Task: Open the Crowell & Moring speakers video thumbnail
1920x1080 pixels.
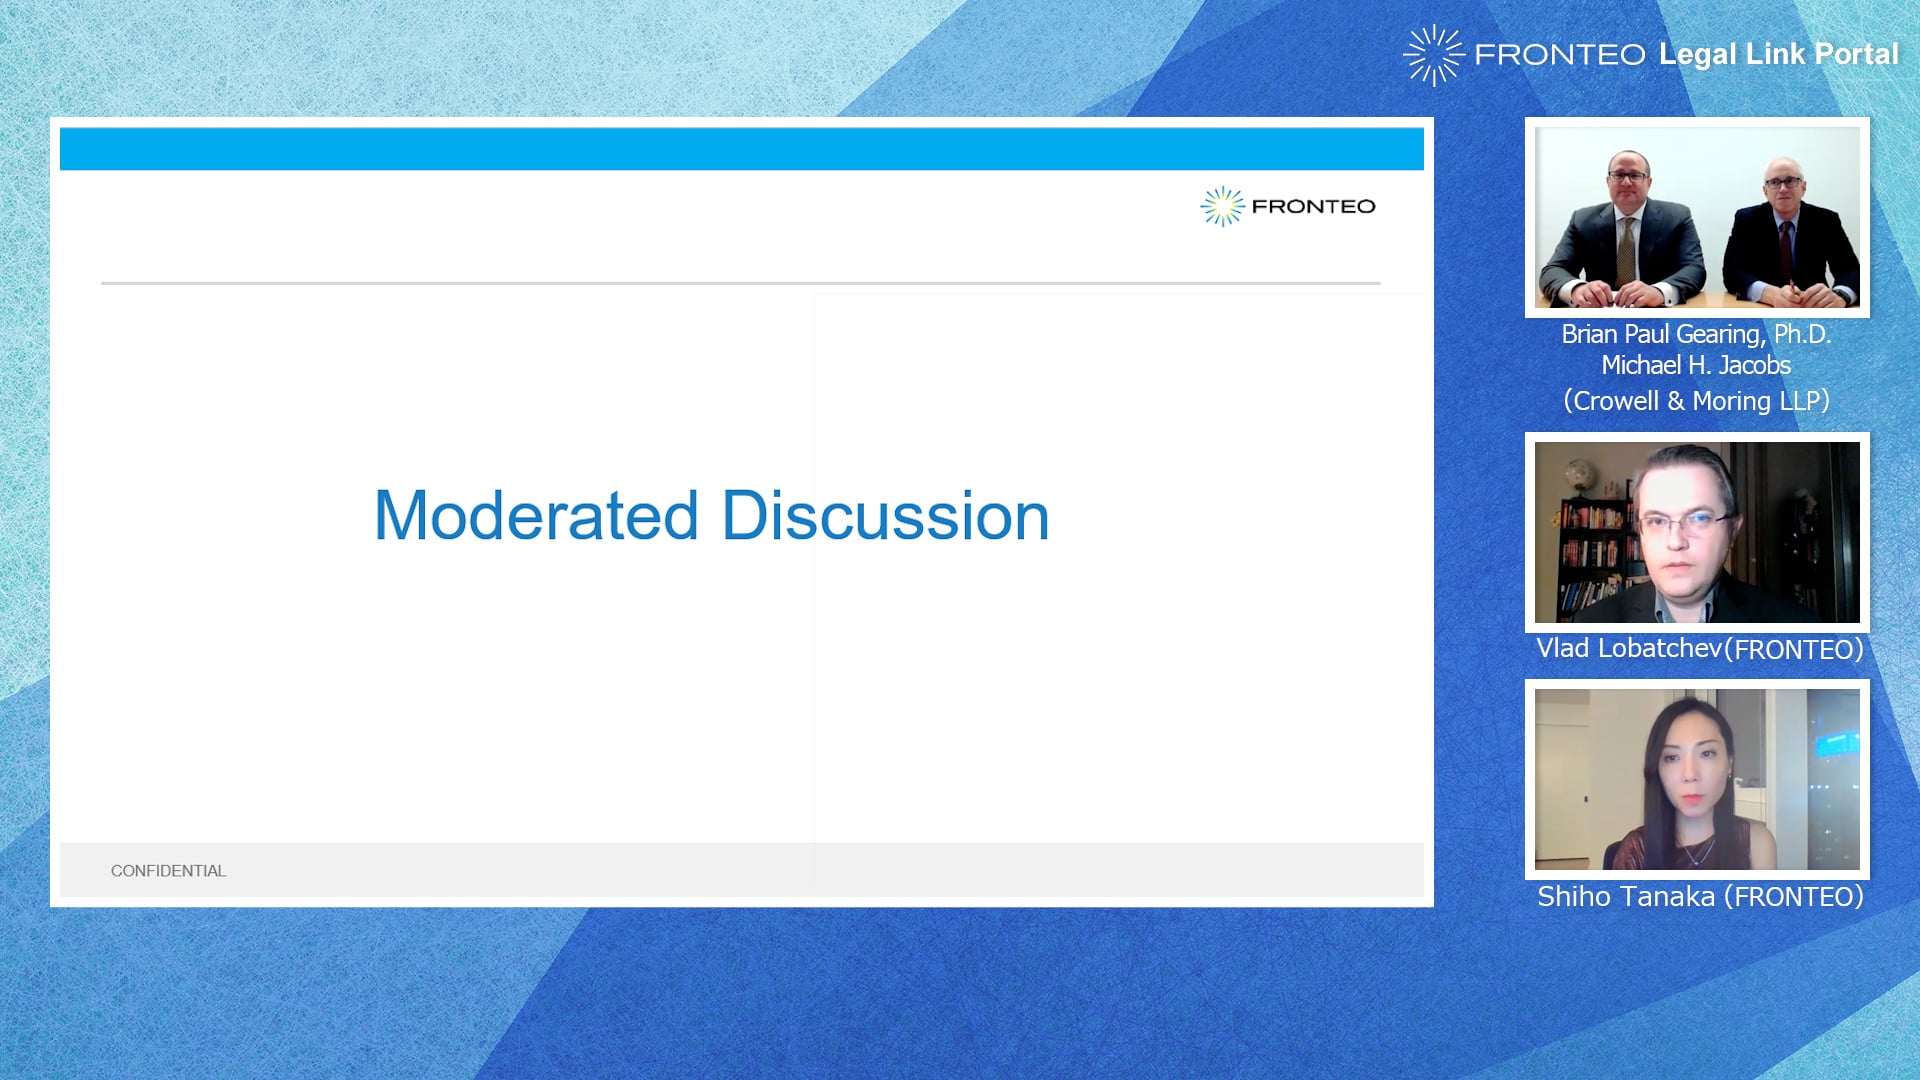Action: pos(1697,217)
